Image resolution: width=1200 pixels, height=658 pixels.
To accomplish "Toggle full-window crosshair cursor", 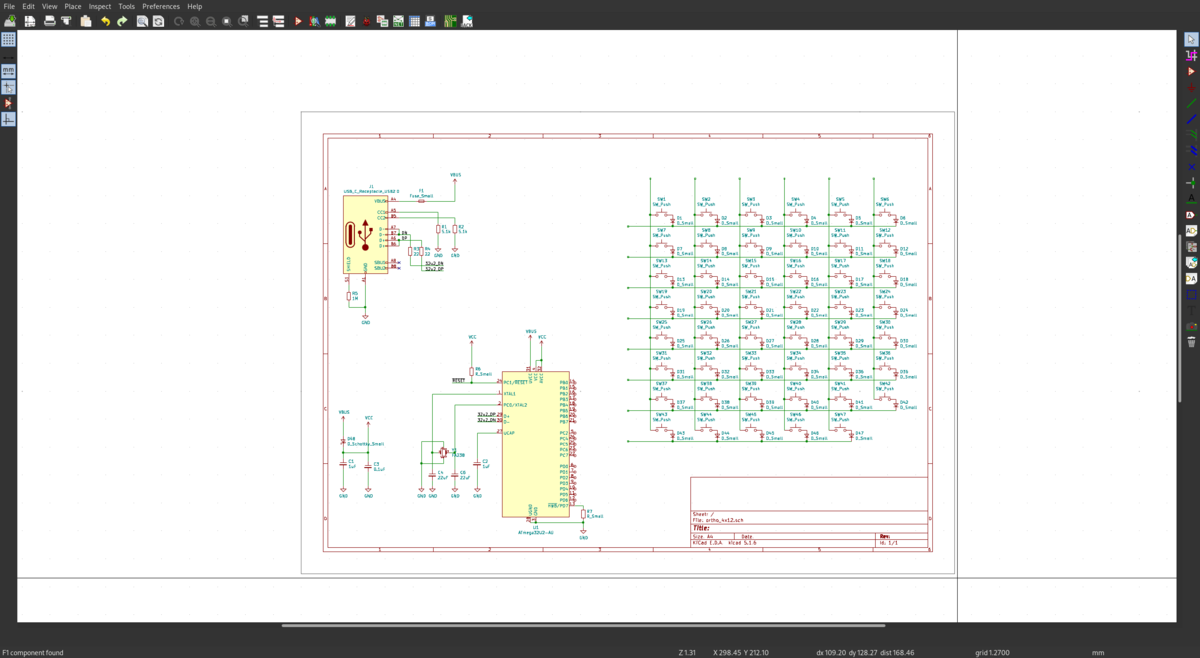I will [8, 87].
